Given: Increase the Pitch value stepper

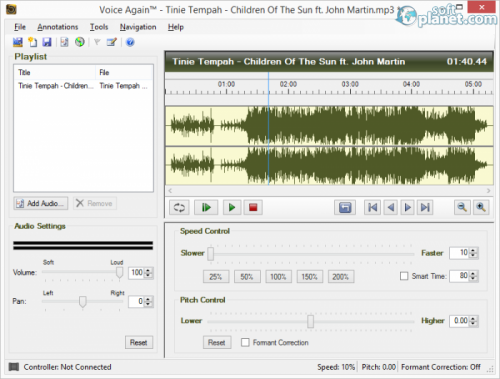Looking at the screenshot, I should [x=473, y=318].
